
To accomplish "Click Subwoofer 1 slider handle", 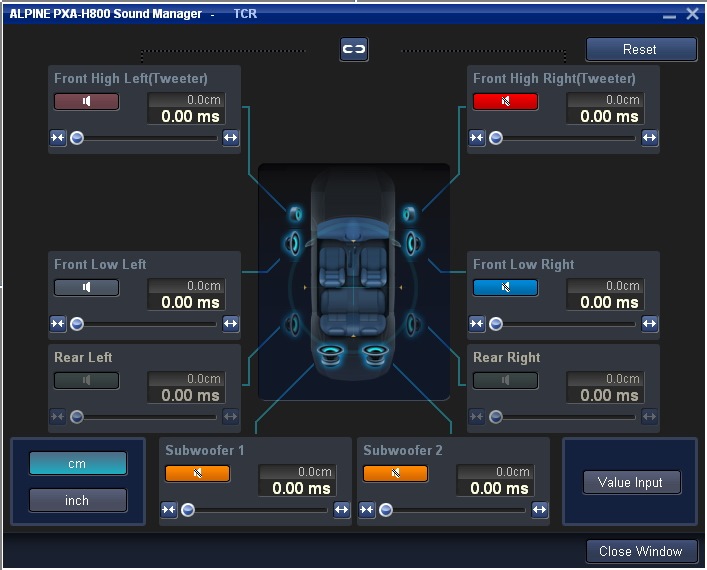I will point(188,510).
